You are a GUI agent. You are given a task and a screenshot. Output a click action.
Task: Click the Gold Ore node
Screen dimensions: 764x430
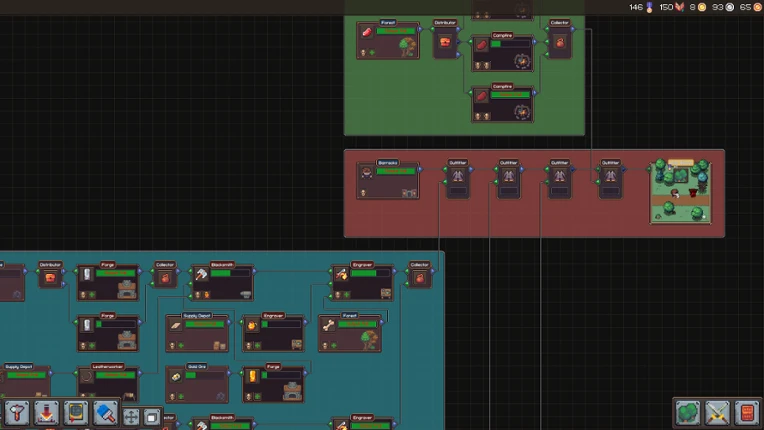(197, 384)
